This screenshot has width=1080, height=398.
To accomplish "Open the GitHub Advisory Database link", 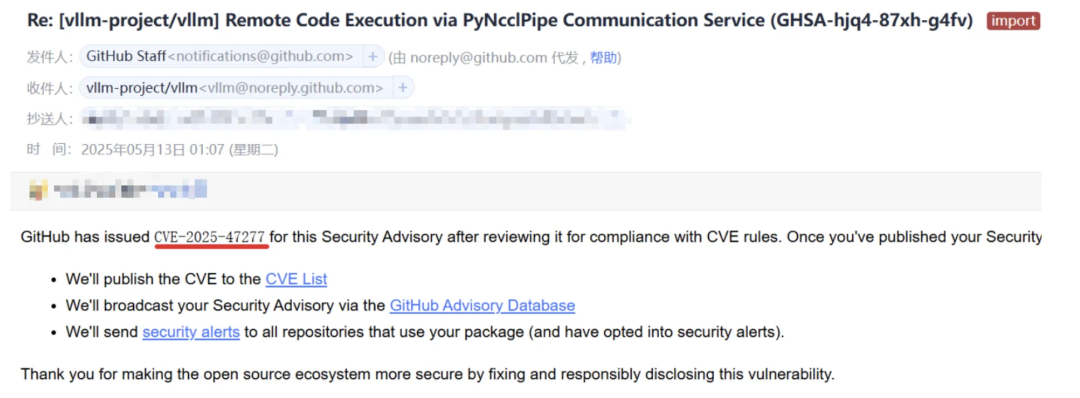I will (482, 305).
